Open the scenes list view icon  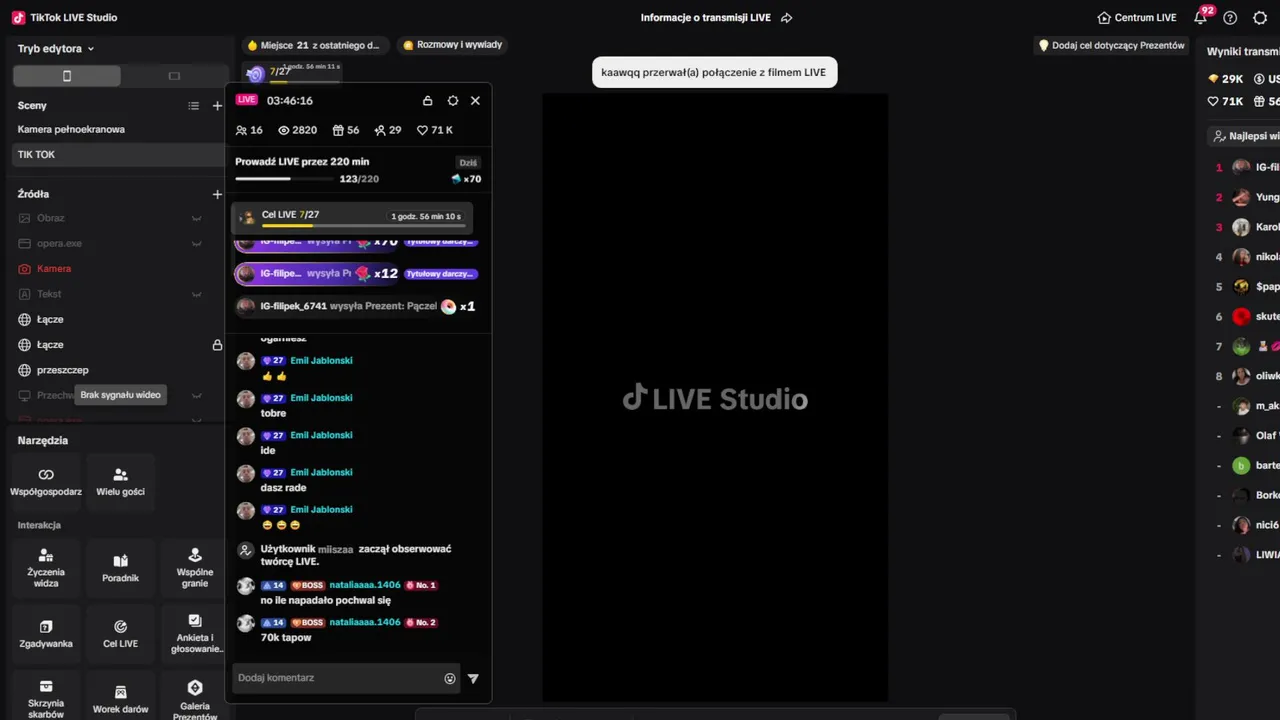tap(194, 106)
